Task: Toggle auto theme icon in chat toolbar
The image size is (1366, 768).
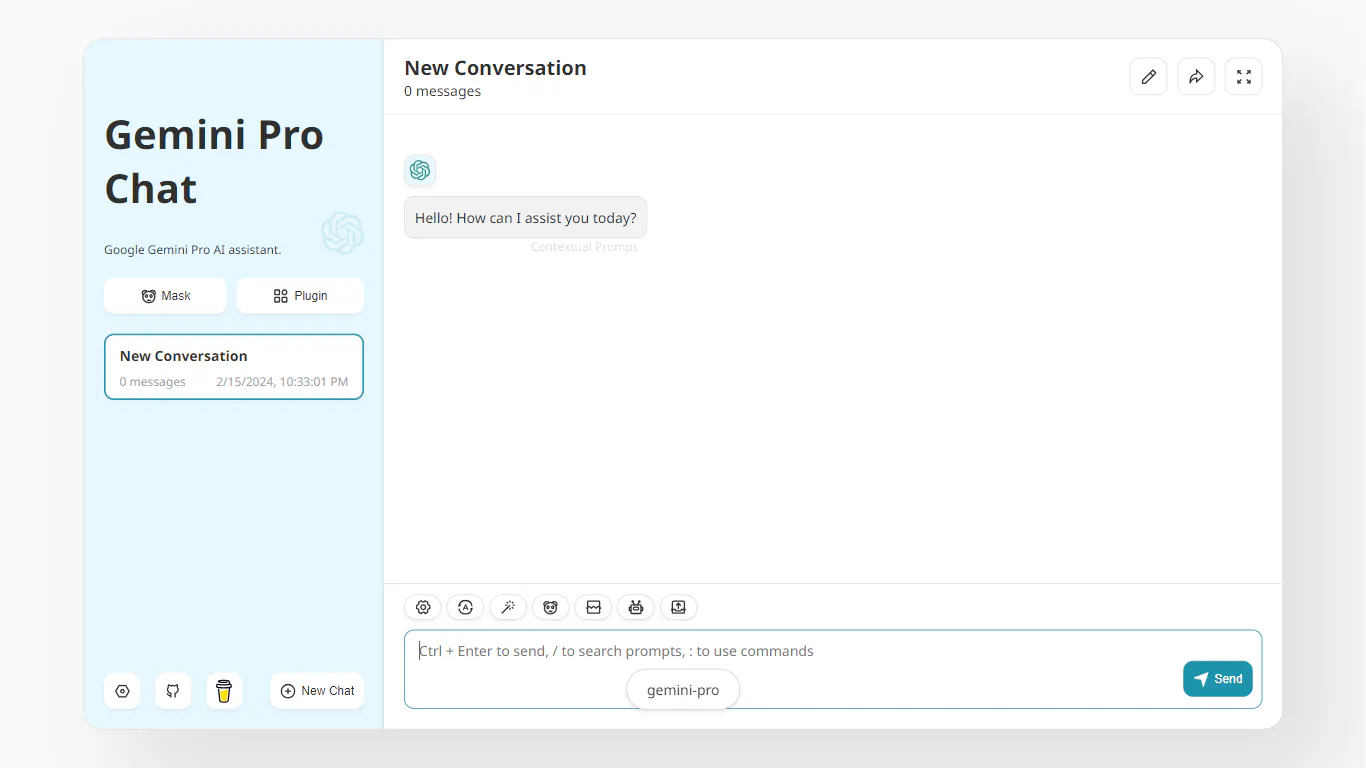Action: (465, 607)
